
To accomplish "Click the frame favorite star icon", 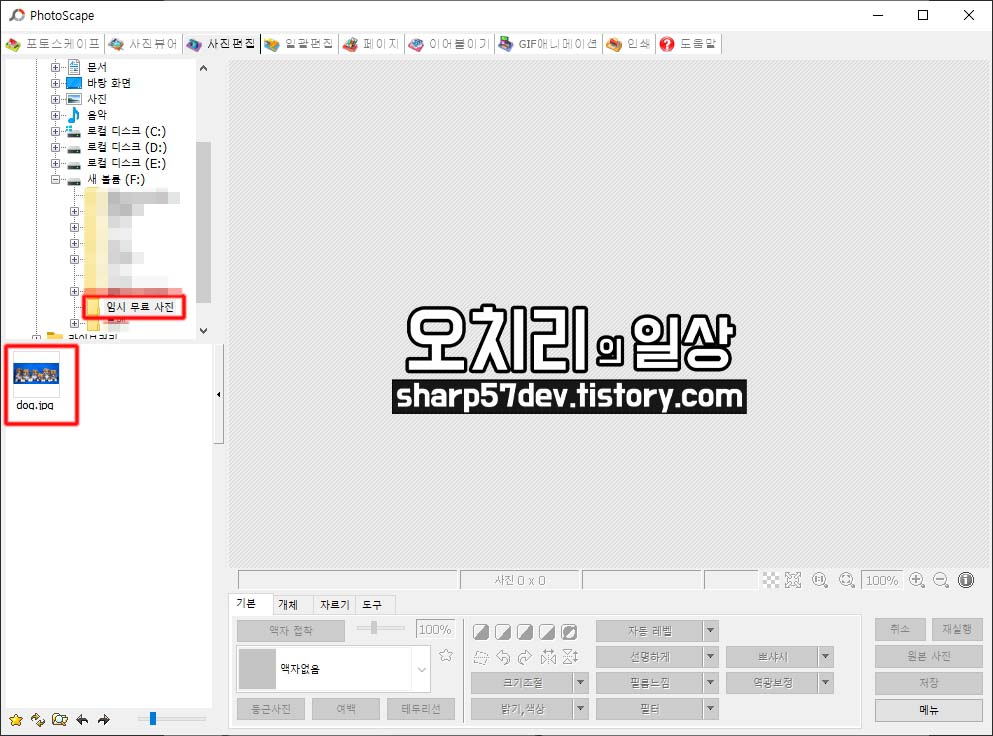I will [446, 655].
